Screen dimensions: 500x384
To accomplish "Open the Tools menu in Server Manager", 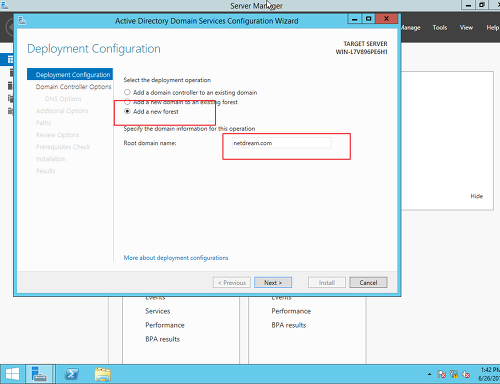I will 440,28.
